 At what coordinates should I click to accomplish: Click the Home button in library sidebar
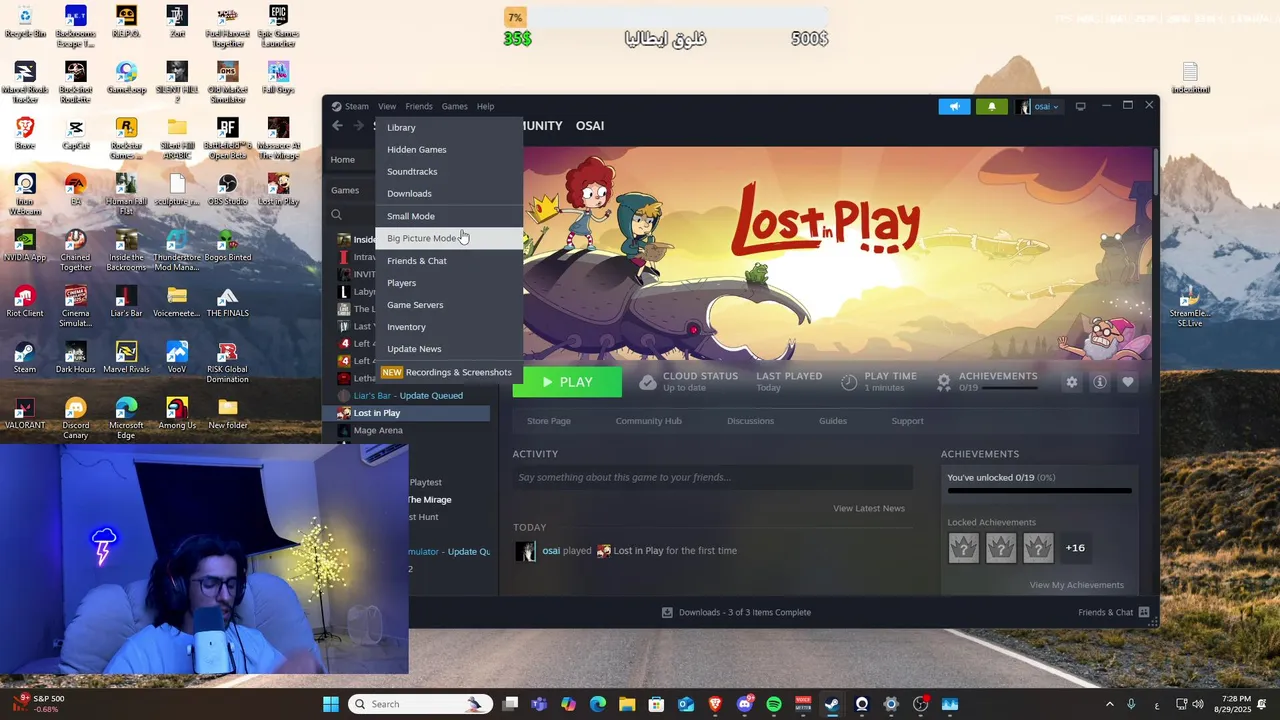pos(343,160)
